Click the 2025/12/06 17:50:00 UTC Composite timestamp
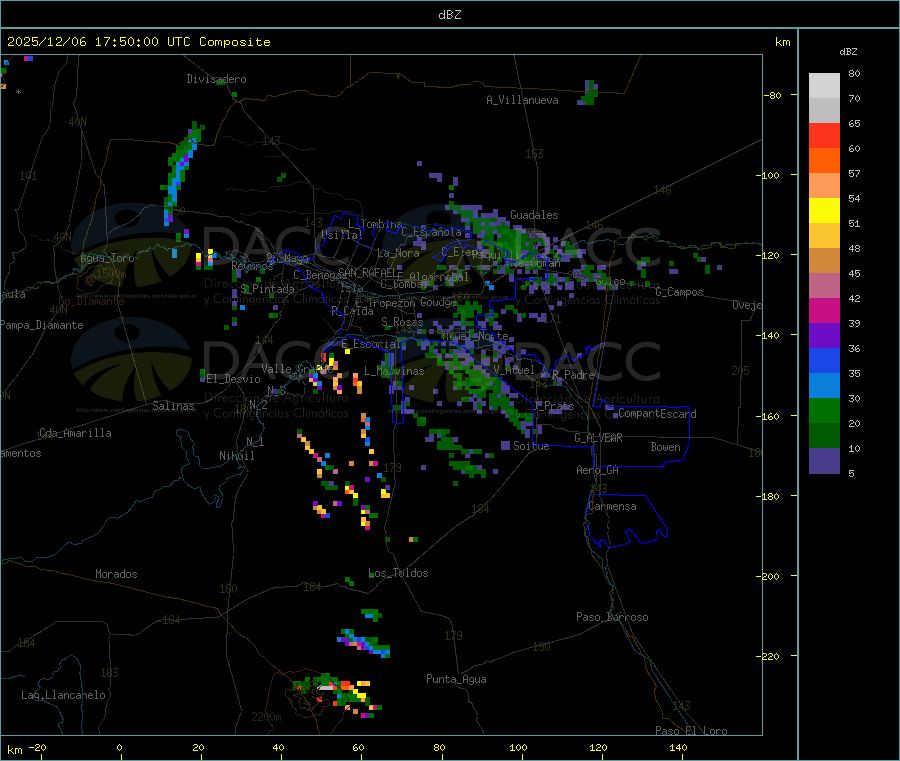The width and height of the screenshot is (900, 761). click(138, 42)
